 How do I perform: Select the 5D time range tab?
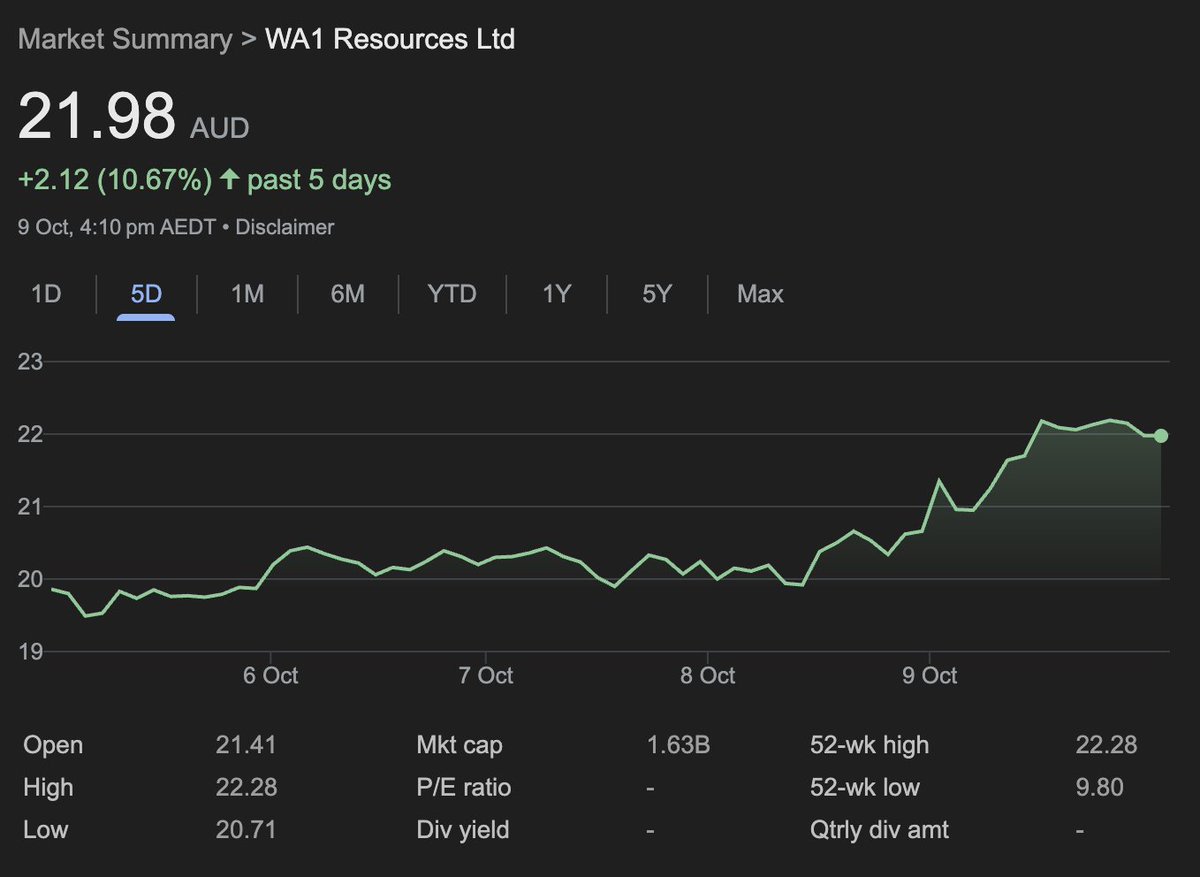coord(145,293)
